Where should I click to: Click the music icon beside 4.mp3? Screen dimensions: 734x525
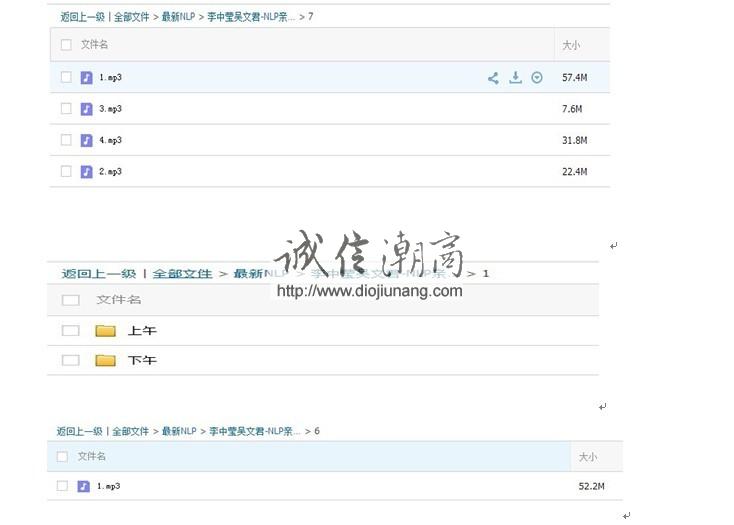pyautogui.click(x=87, y=140)
